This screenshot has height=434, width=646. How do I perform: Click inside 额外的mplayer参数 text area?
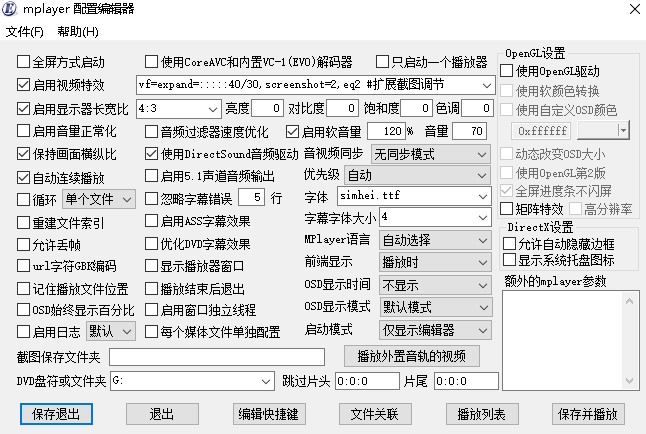563,340
